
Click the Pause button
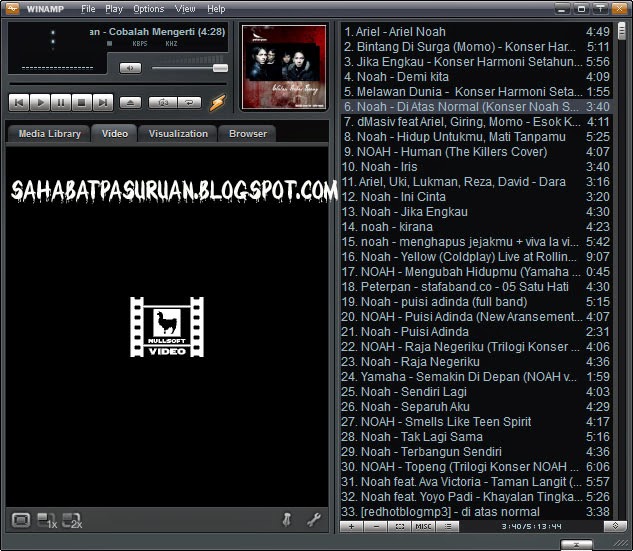[61, 103]
